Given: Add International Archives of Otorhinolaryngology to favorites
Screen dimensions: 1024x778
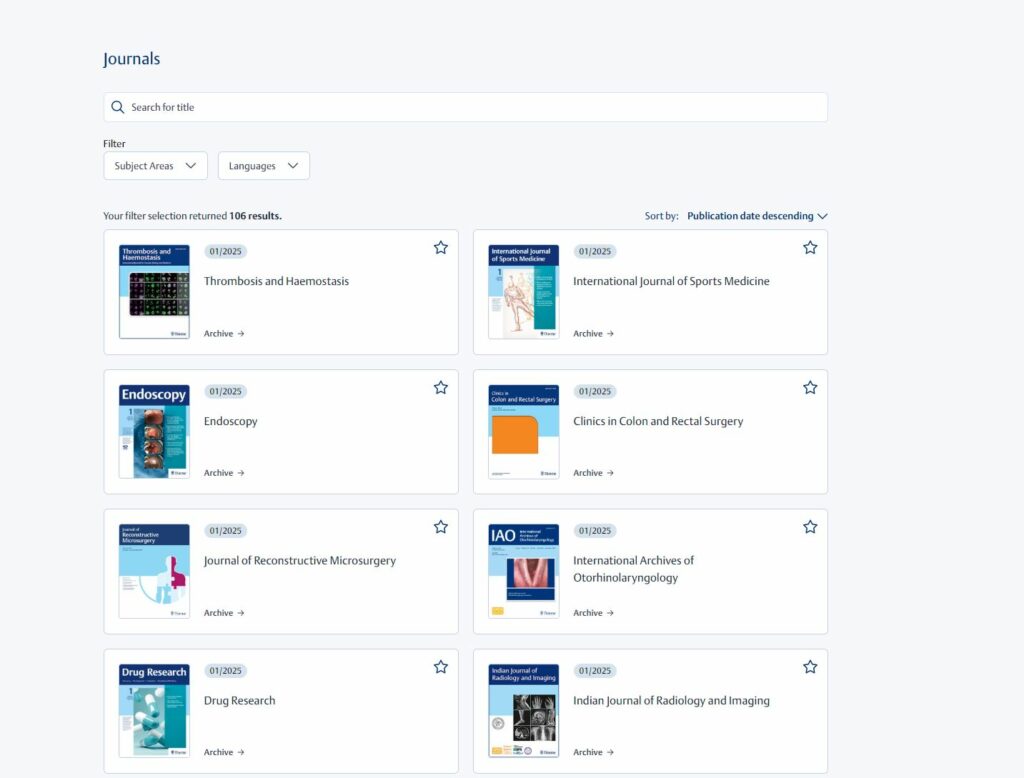Looking at the screenshot, I should point(810,527).
